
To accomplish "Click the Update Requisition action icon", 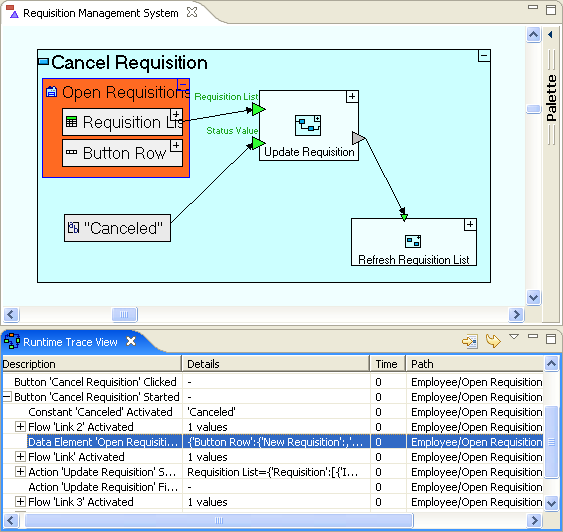I will (x=308, y=125).
